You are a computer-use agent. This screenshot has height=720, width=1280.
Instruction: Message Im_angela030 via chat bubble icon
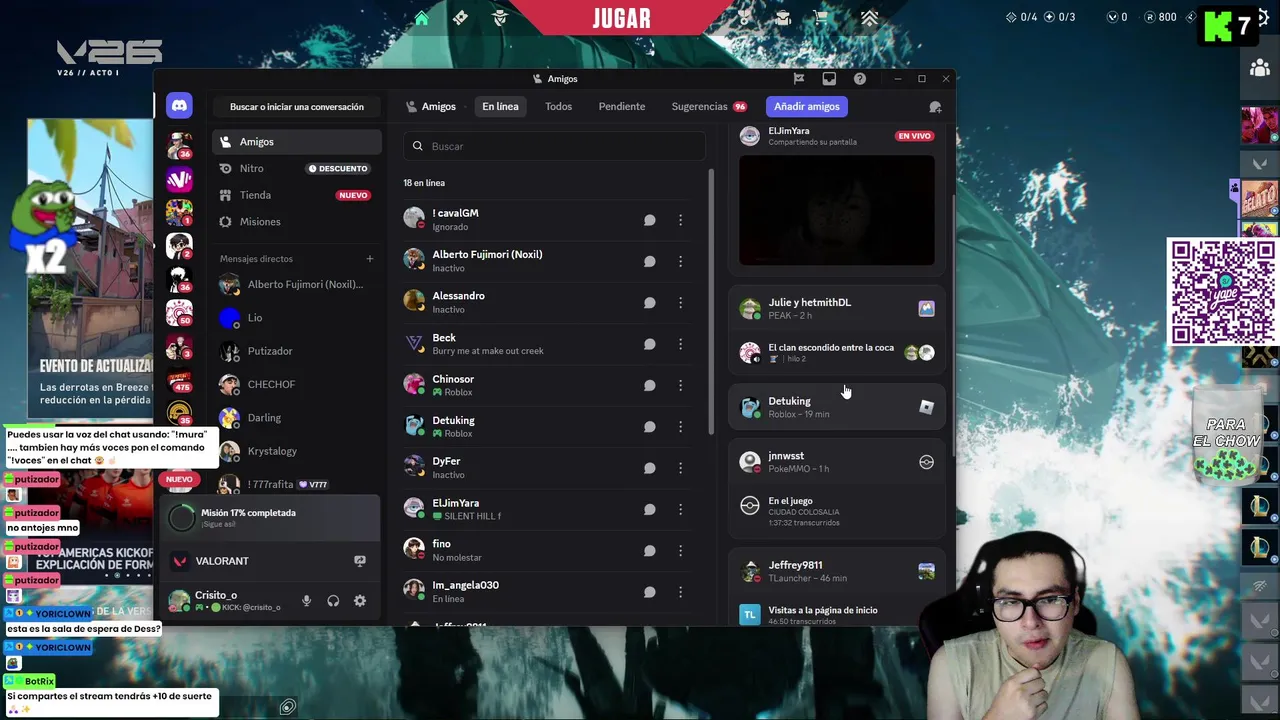649,592
